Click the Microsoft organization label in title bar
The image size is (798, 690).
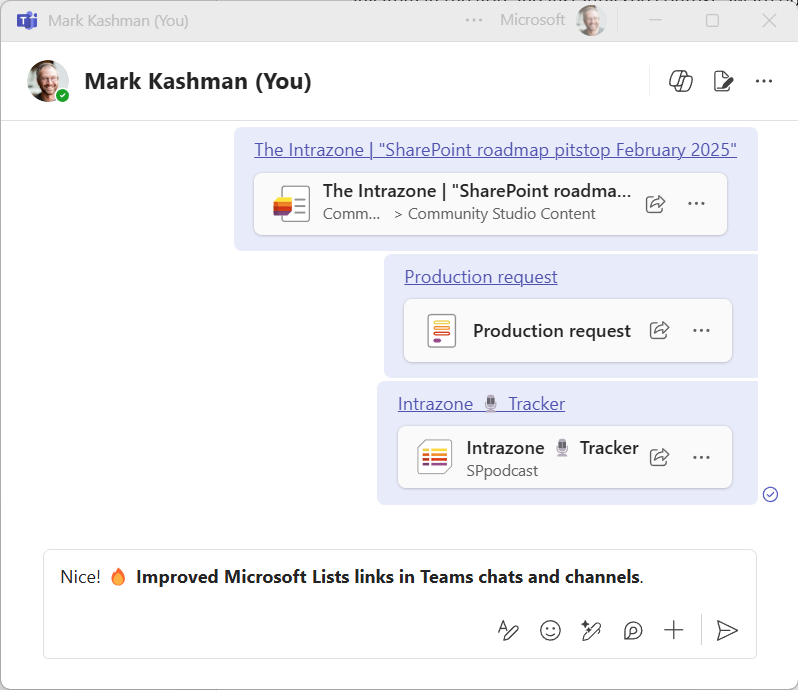point(532,20)
